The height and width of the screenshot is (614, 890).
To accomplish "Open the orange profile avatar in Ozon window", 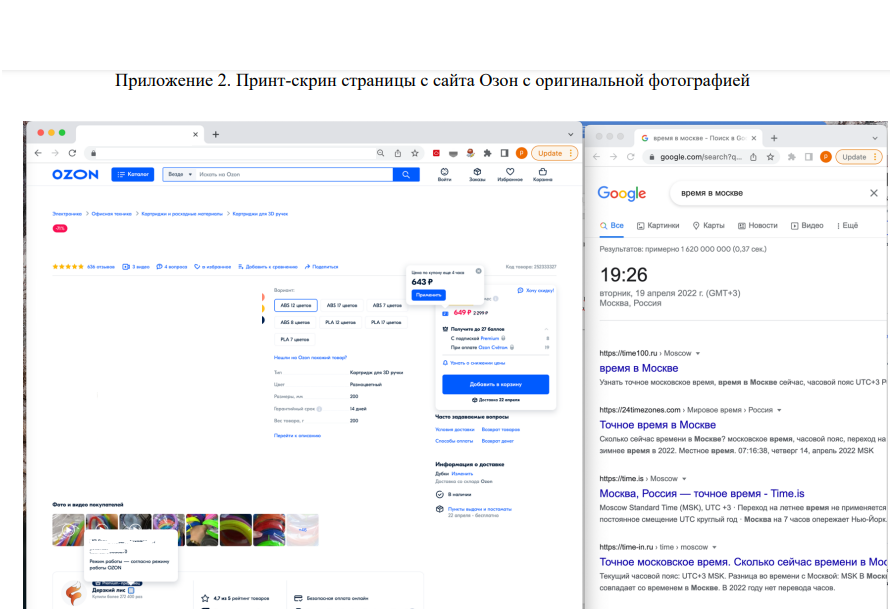I will (x=522, y=153).
